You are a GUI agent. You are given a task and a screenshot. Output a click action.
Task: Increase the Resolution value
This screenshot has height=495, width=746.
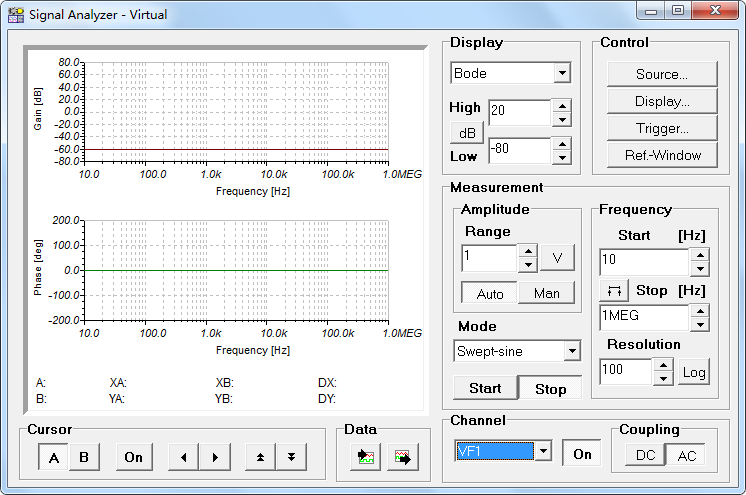(663, 366)
